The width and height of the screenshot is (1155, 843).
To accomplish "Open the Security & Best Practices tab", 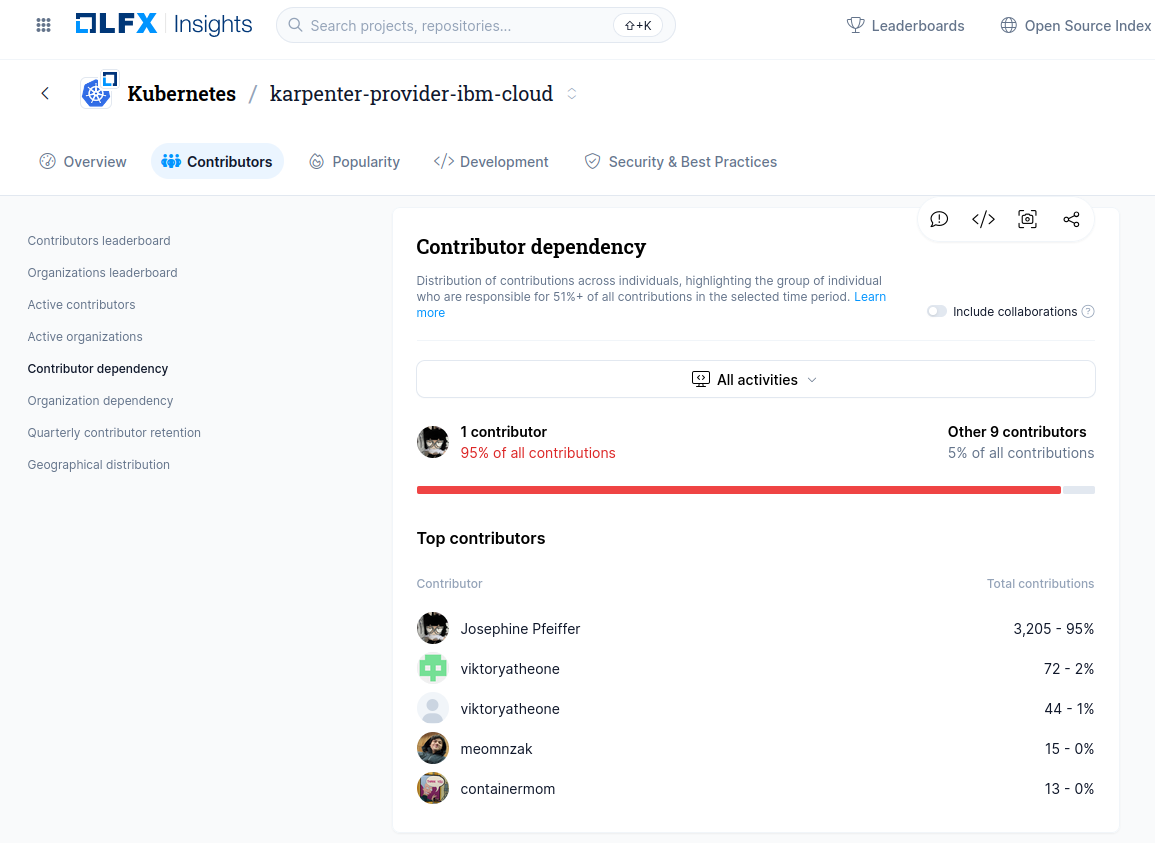I will (x=680, y=162).
